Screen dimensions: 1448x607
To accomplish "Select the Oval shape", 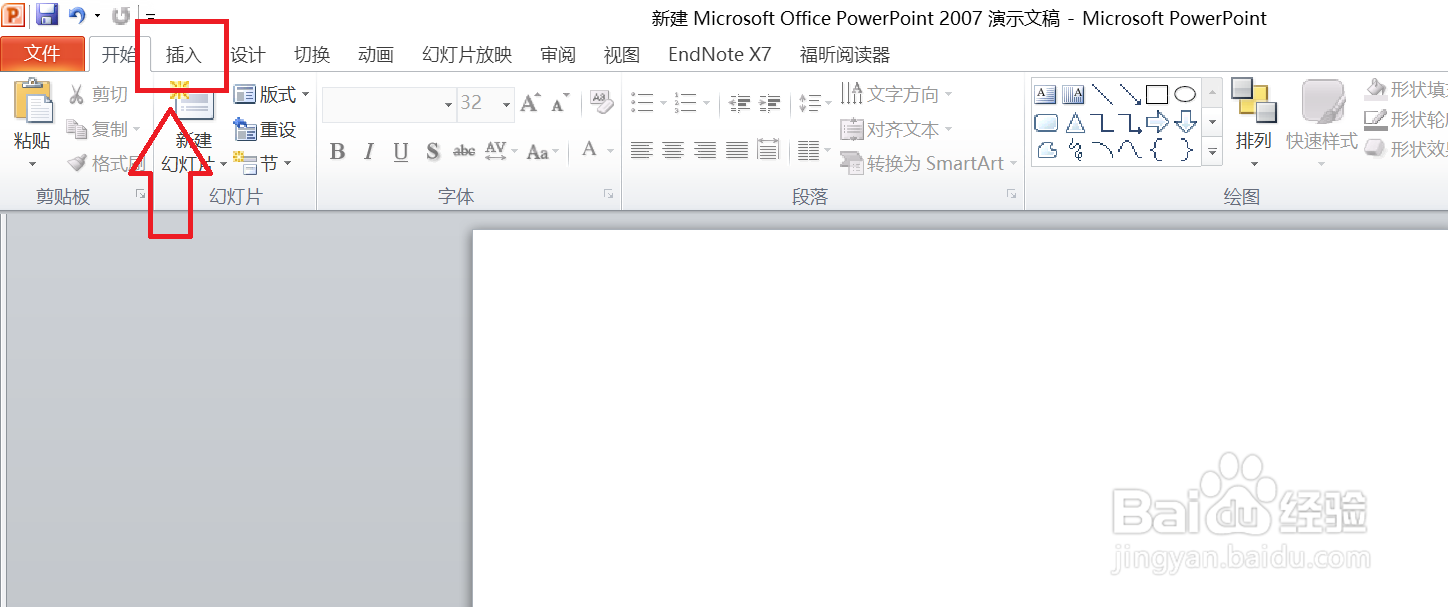I will (1185, 95).
